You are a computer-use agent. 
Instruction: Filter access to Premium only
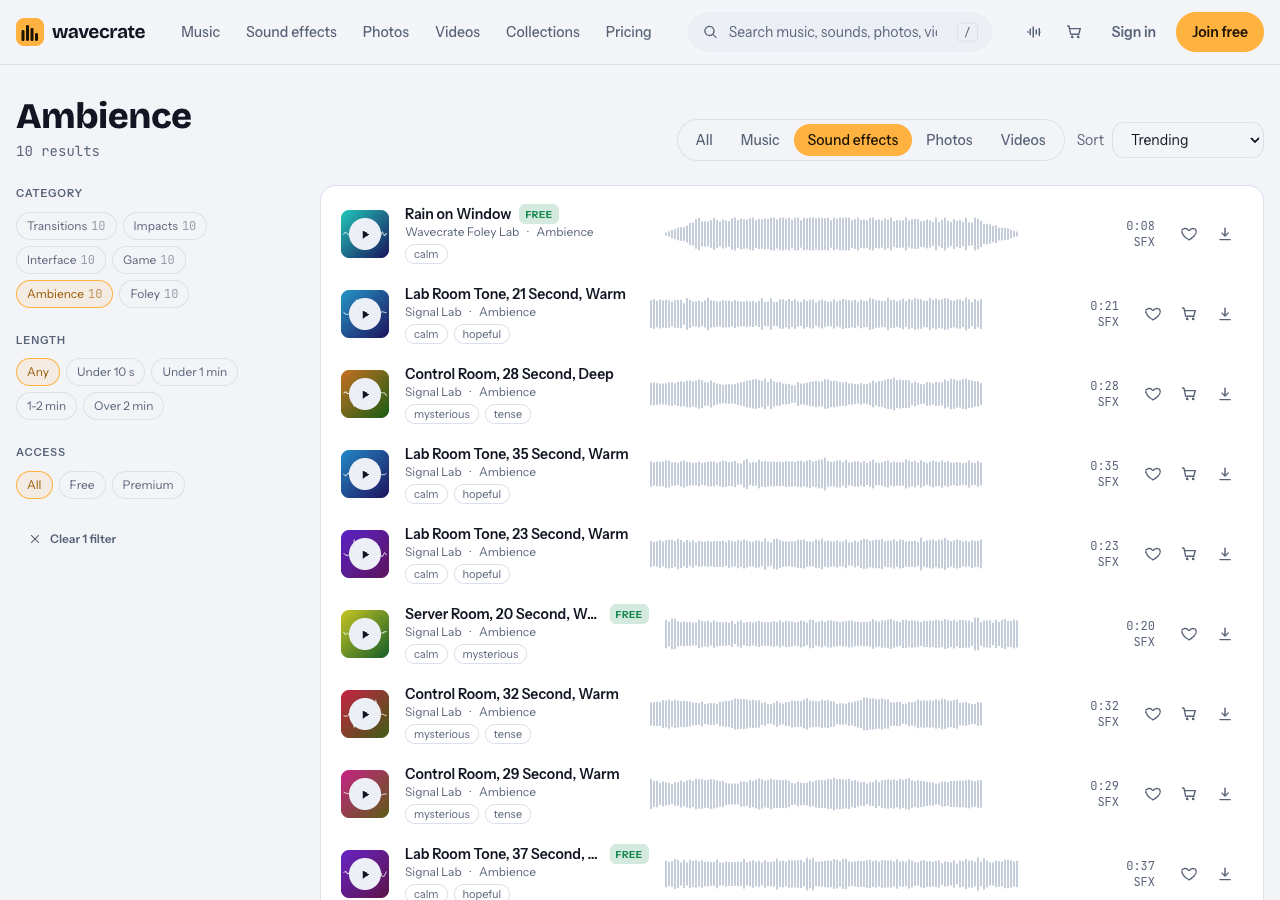tap(148, 485)
